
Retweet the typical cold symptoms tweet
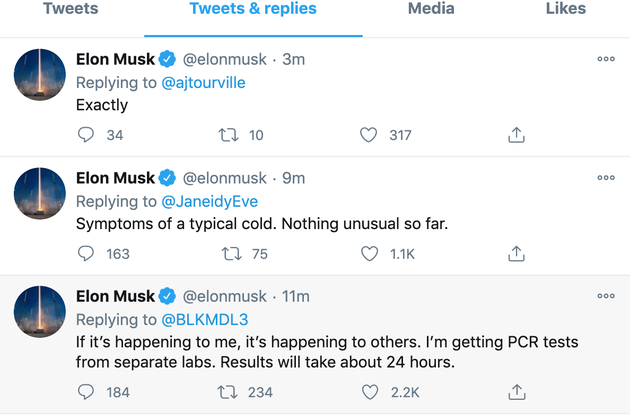click(227, 254)
